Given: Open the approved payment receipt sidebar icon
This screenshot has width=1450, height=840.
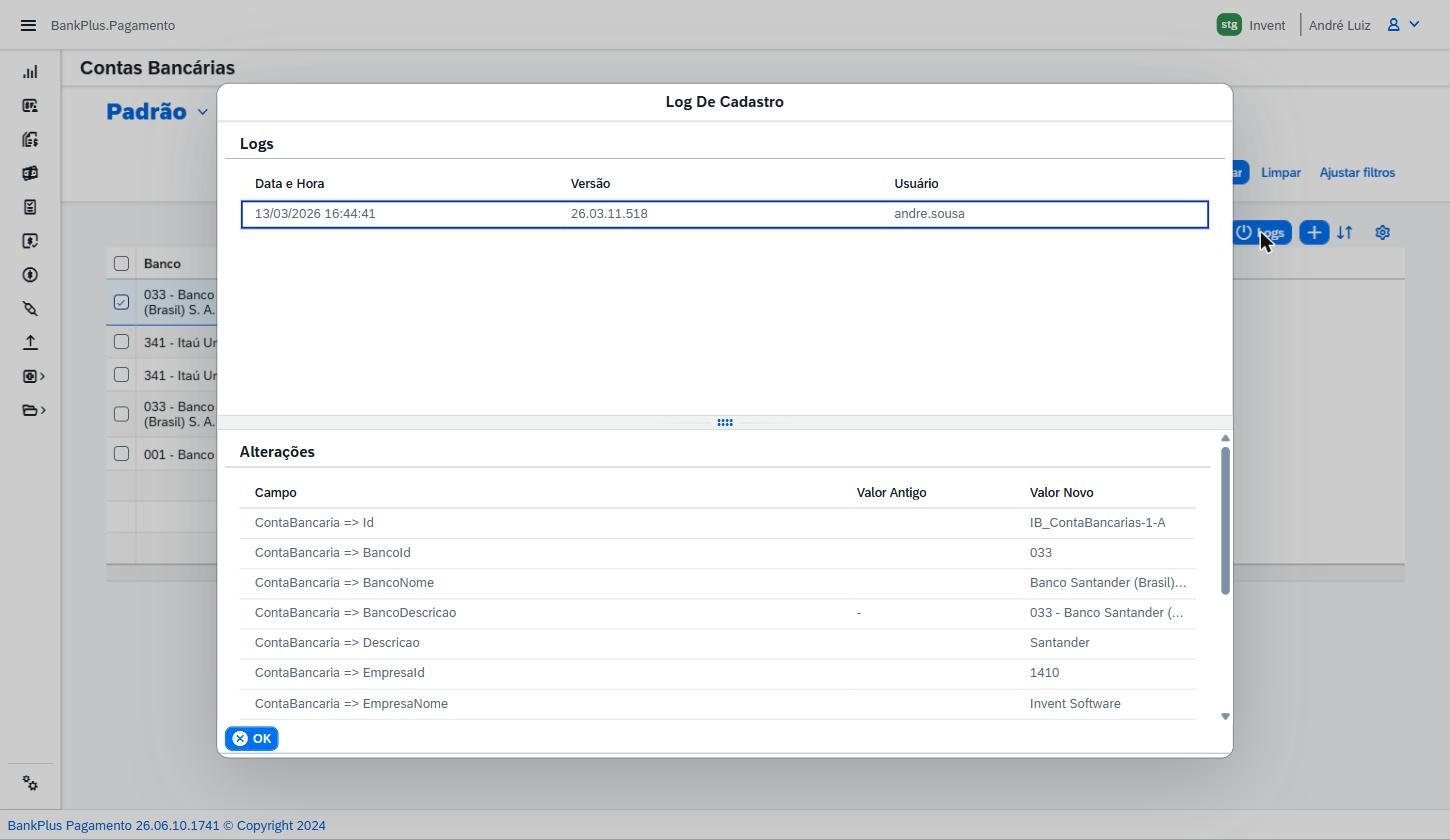Looking at the screenshot, I should pyautogui.click(x=30, y=241).
